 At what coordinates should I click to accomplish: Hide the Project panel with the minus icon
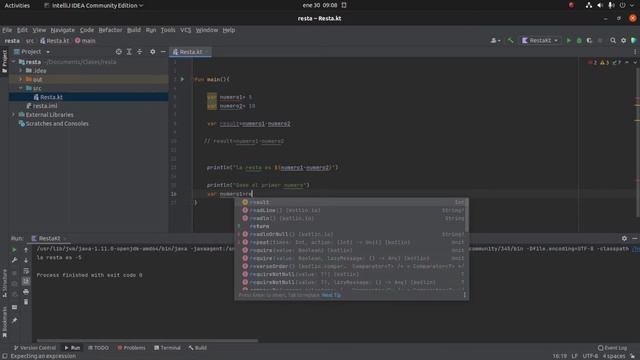[x=163, y=52]
